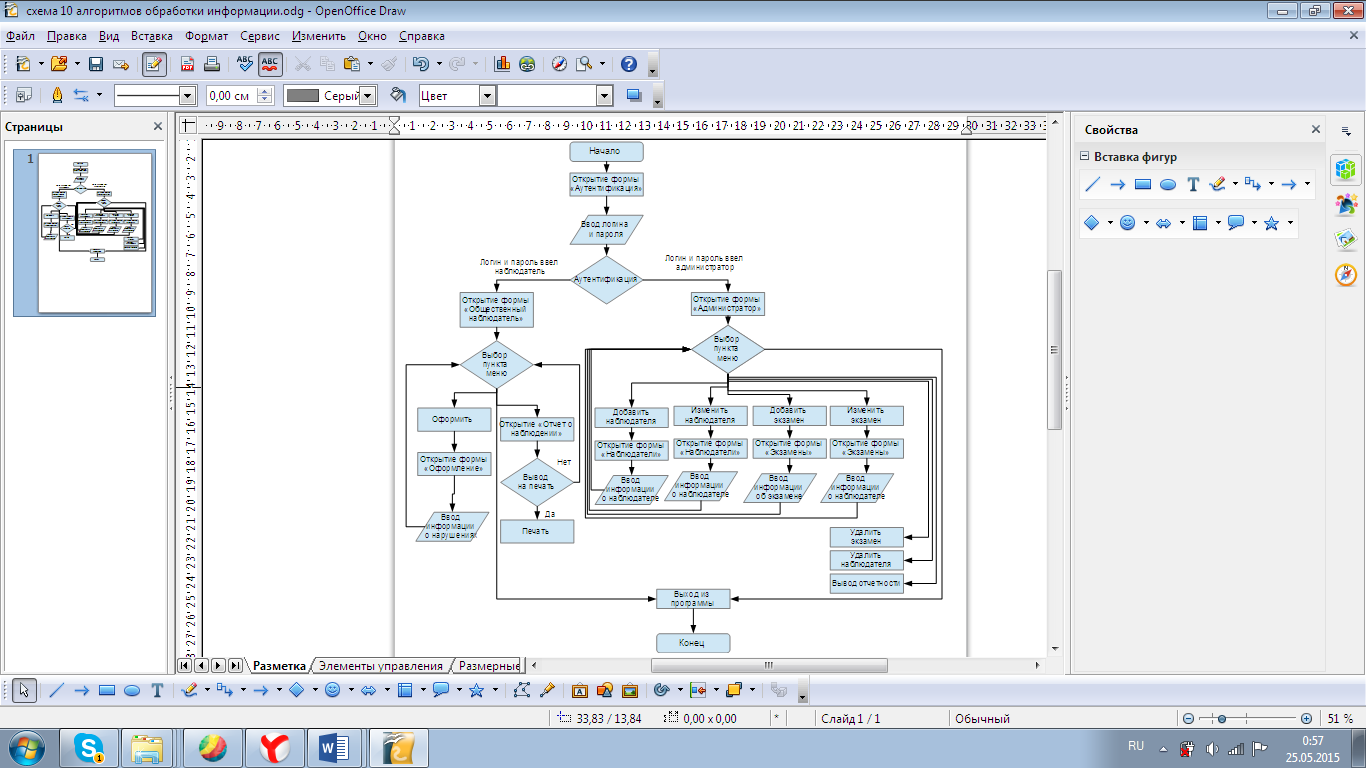Select the Text tool in bottom drawing toolbar
The width and height of the screenshot is (1366, 768).
click(x=157, y=690)
